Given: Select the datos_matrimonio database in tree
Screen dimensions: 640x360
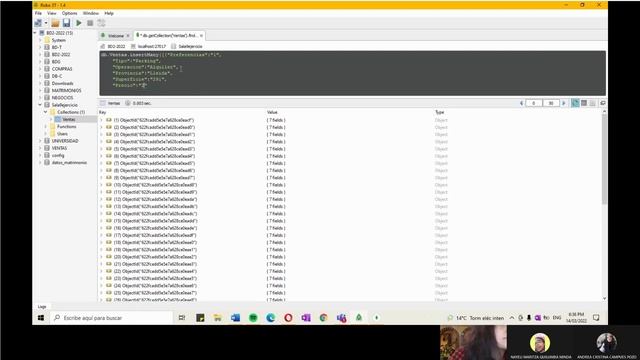Looking at the screenshot, I should pyautogui.click(x=69, y=162).
